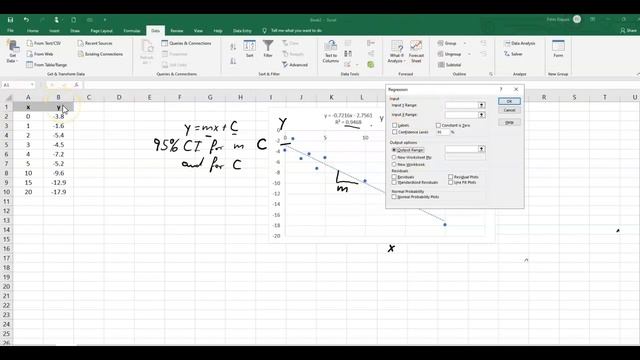Viewport: 640px width, 360px height.
Task: Open What-If Analysis dropdown
Action: tap(396, 52)
